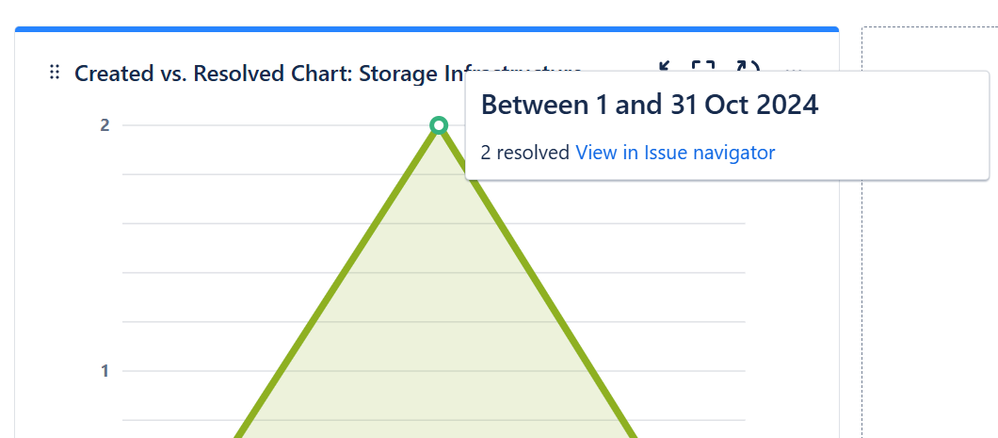998x438 pixels.
Task: Open the gadget more actions menu
Action: pos(794,68)
